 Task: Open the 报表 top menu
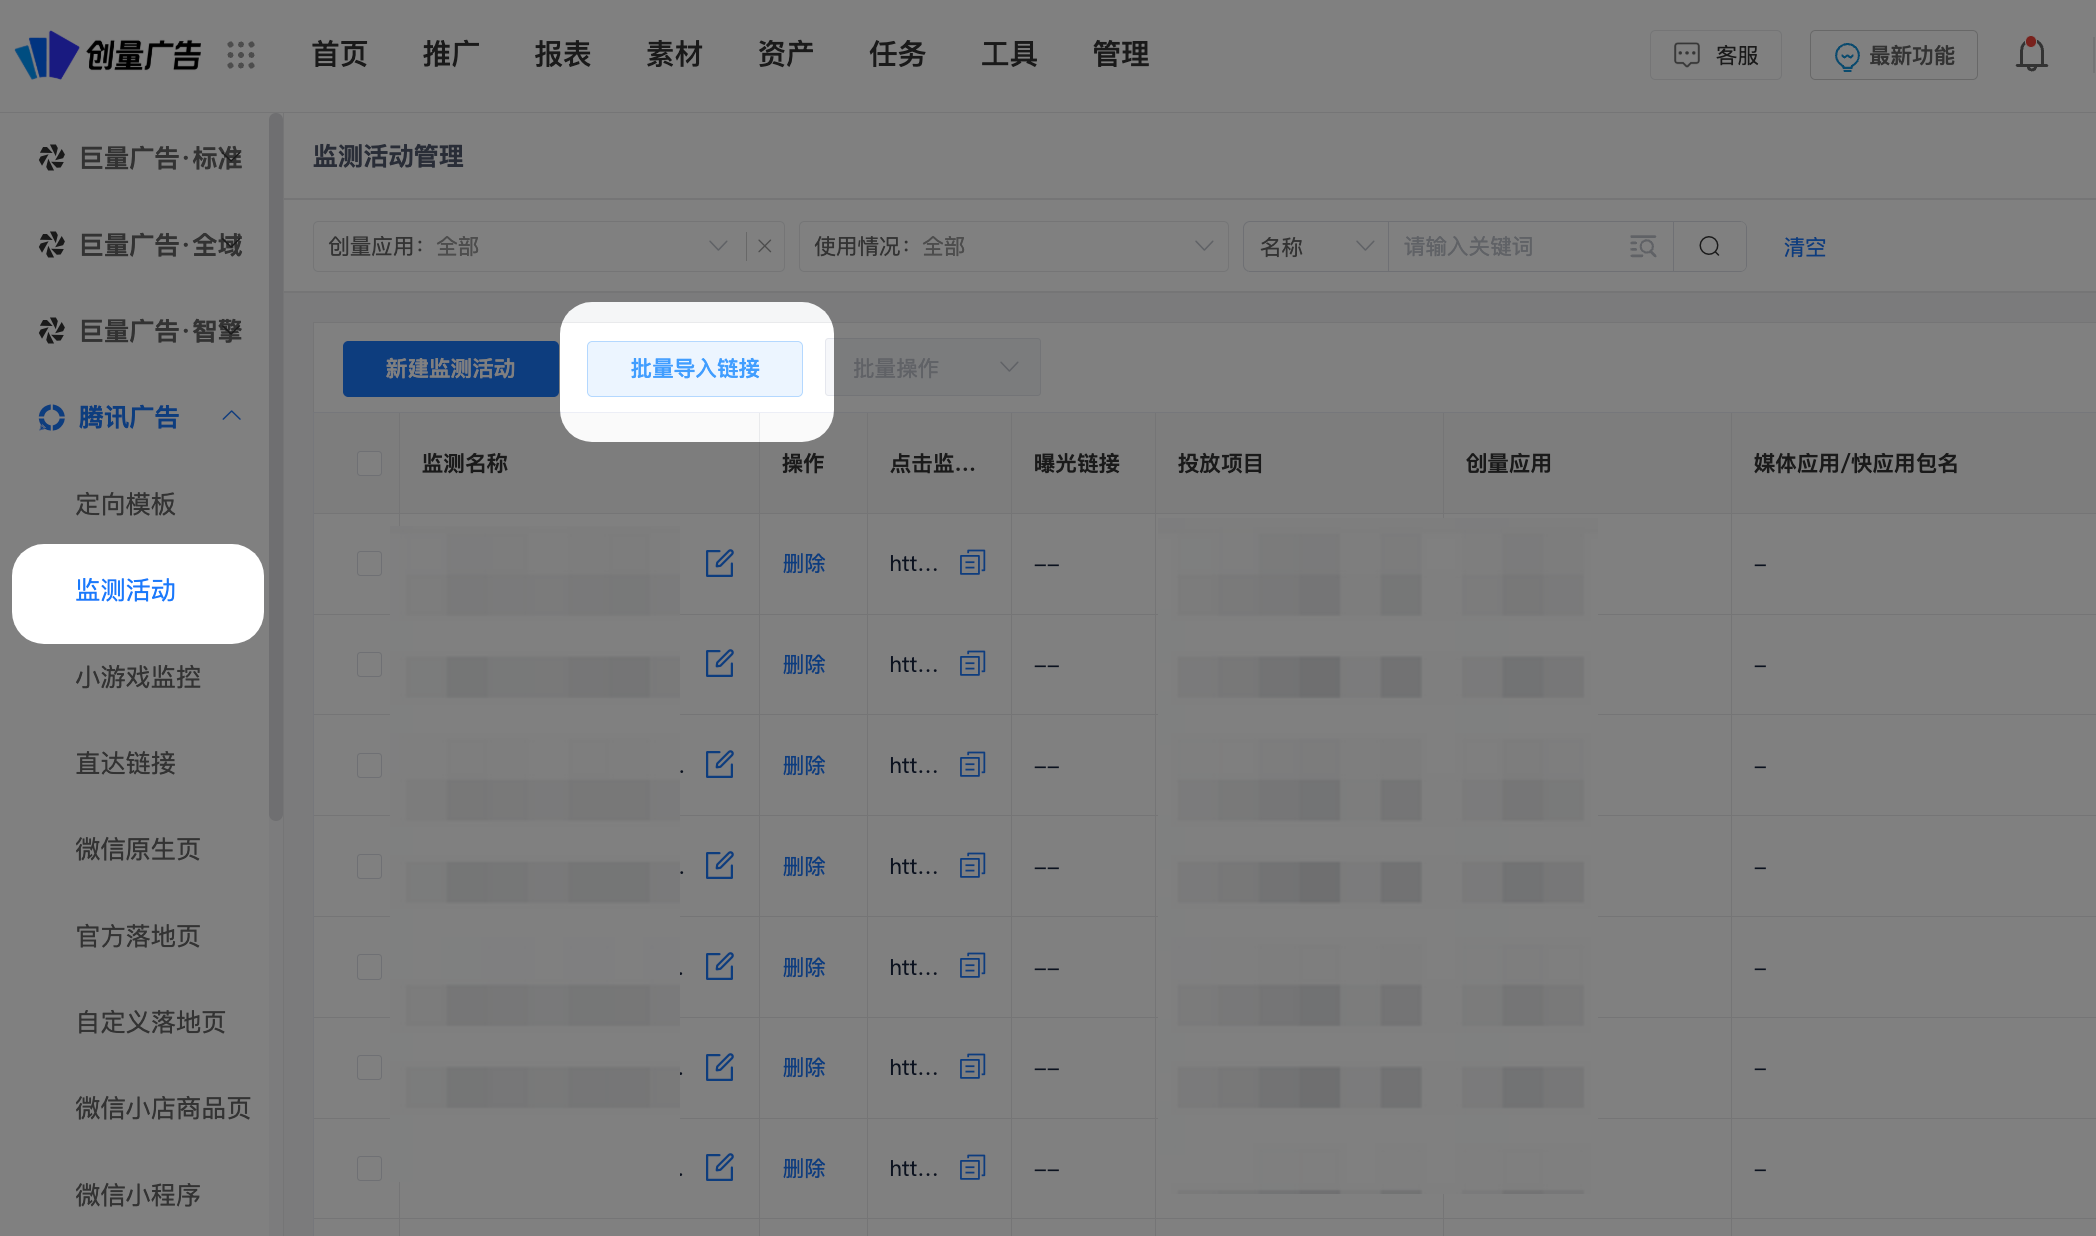pyautogui.click(x=563, y=55)
